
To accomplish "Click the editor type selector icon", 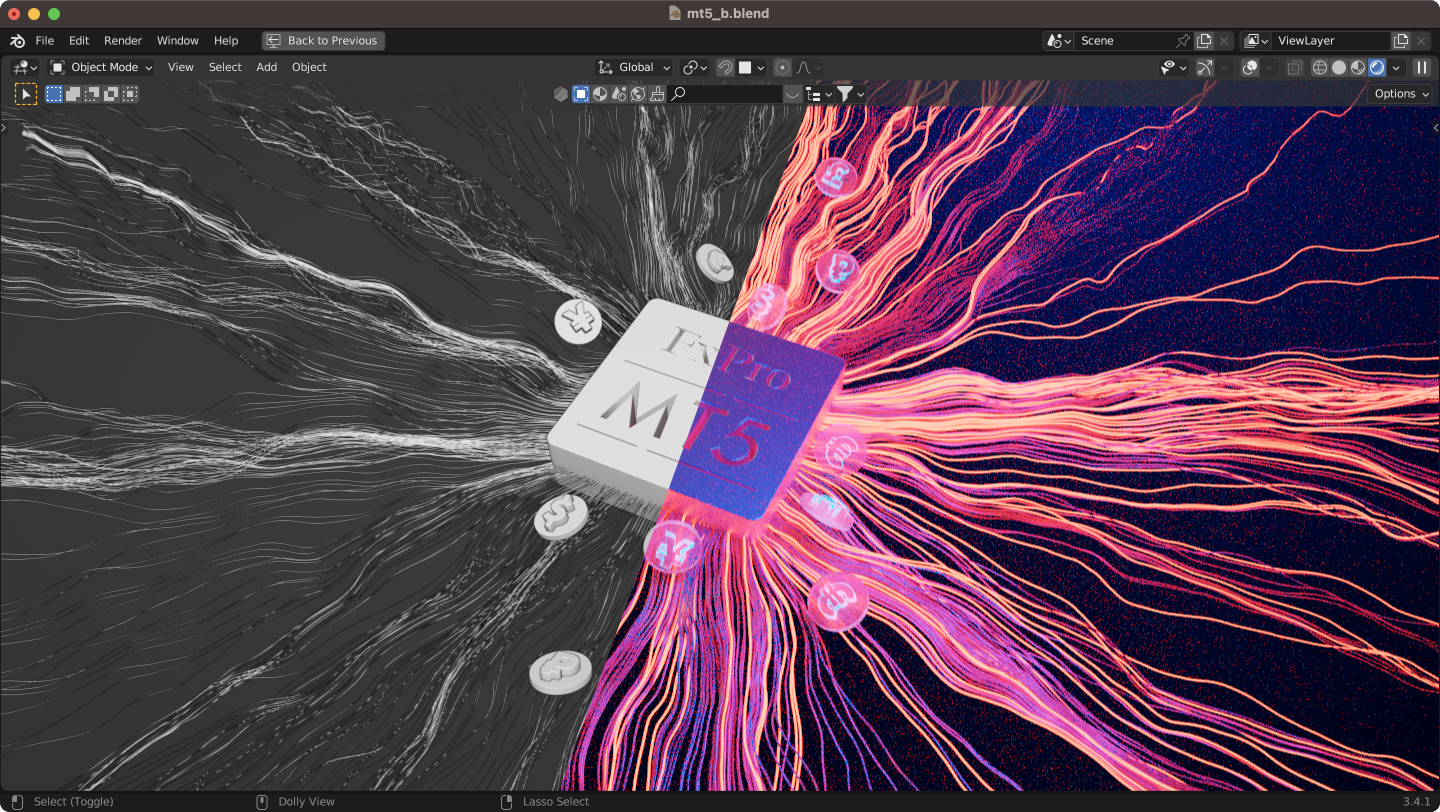I will (19, 67).
